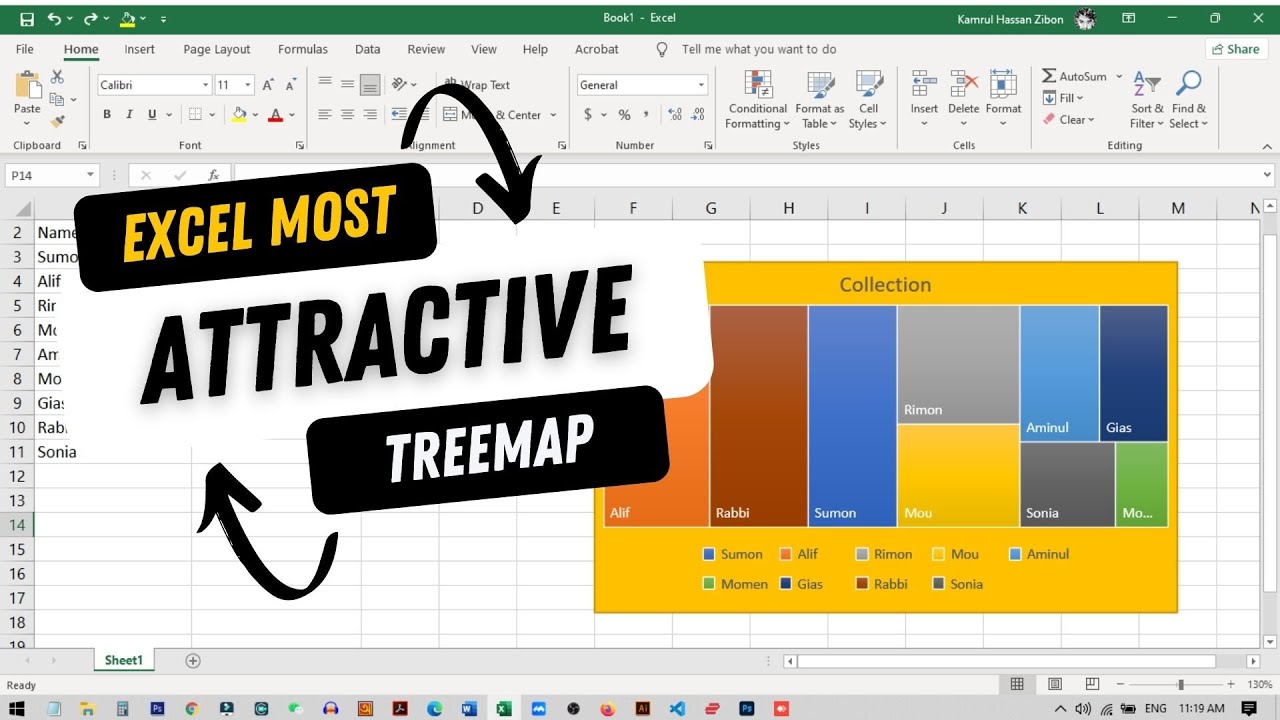The height and width of the screenshot is (720, 1280).
Task: Align text right
Action: 370,115
